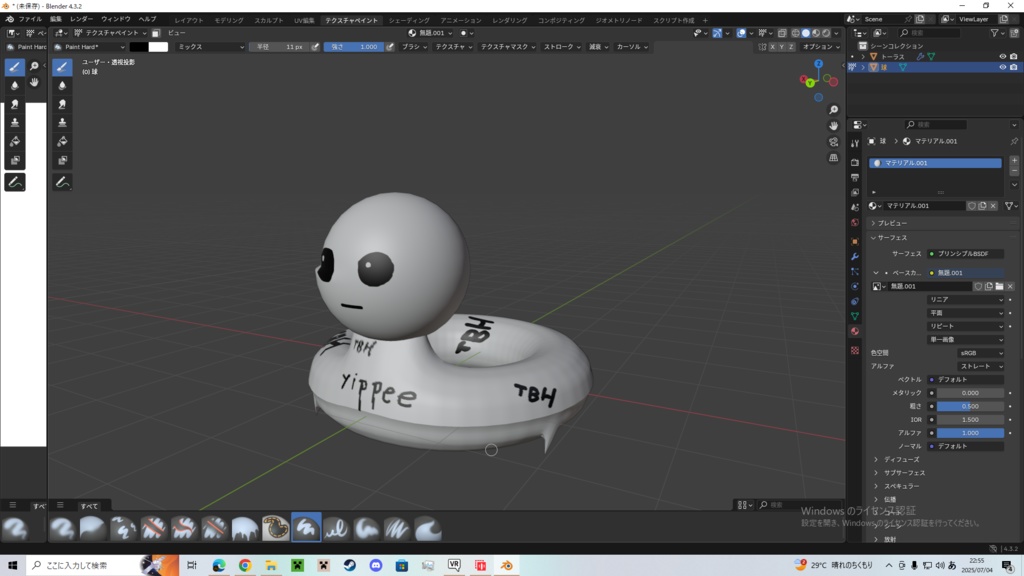Switch to the スカルプト workspace tab
Screen dimensions: 1024x576
point(268,20)
